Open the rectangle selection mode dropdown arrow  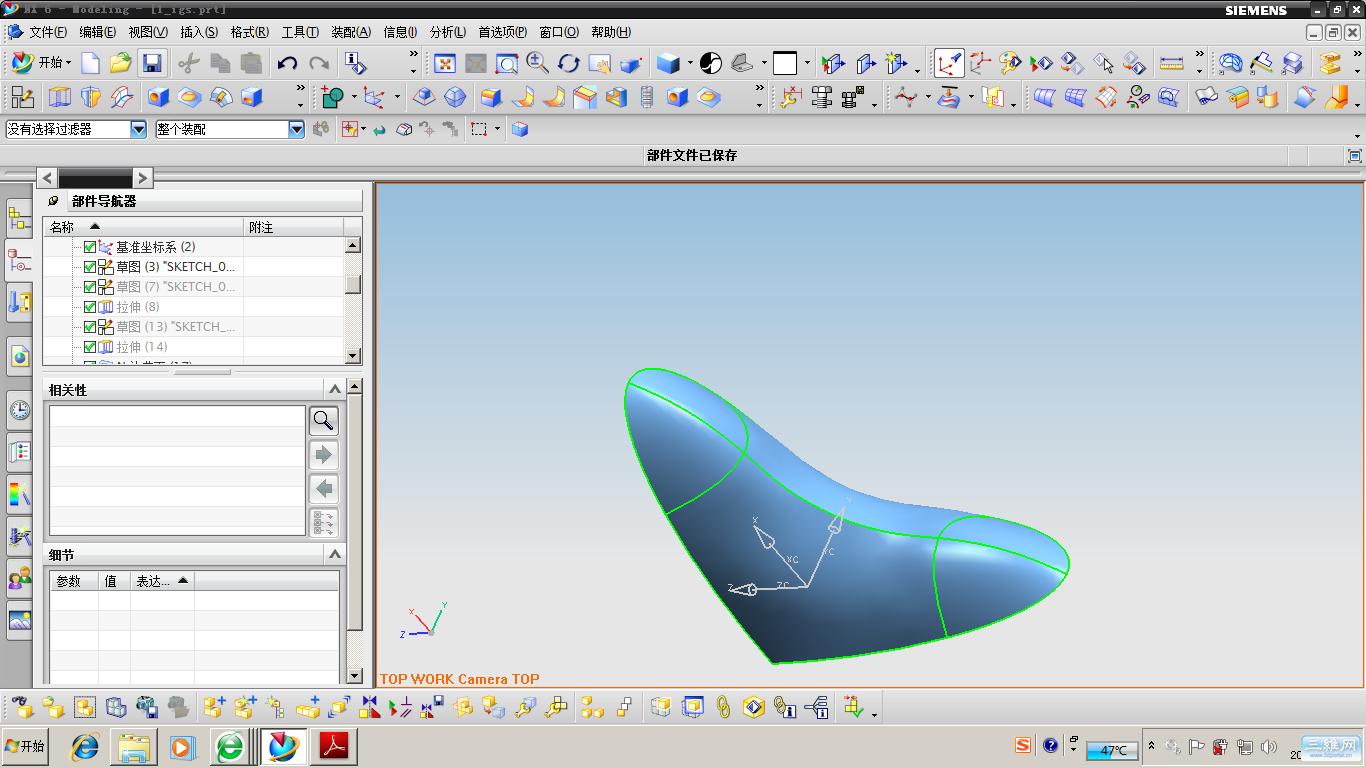[497, 129]
